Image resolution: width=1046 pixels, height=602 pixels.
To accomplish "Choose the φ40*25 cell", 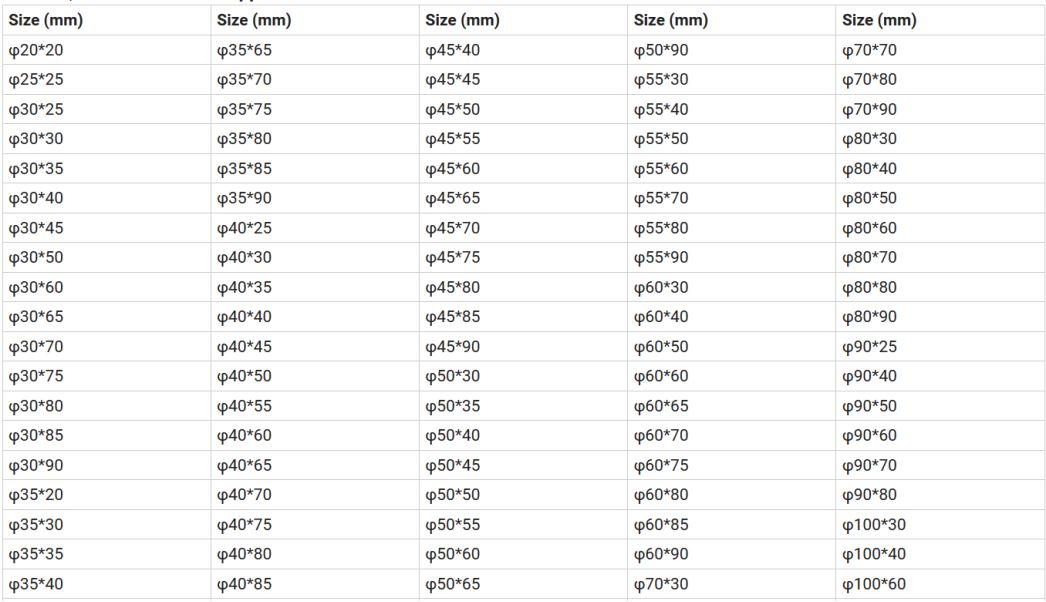I will coord(315,228).
